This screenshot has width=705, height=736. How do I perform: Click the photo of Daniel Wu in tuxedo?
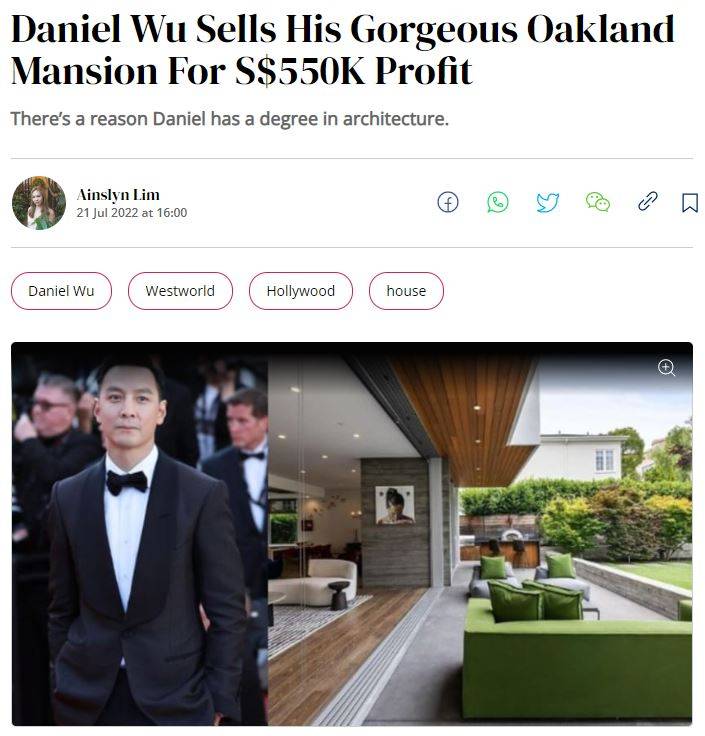point(139,534)
